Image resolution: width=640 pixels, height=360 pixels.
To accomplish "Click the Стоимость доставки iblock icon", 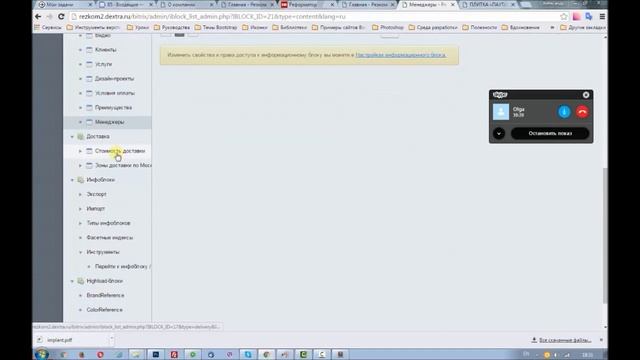I will click(x=89, y=151).
